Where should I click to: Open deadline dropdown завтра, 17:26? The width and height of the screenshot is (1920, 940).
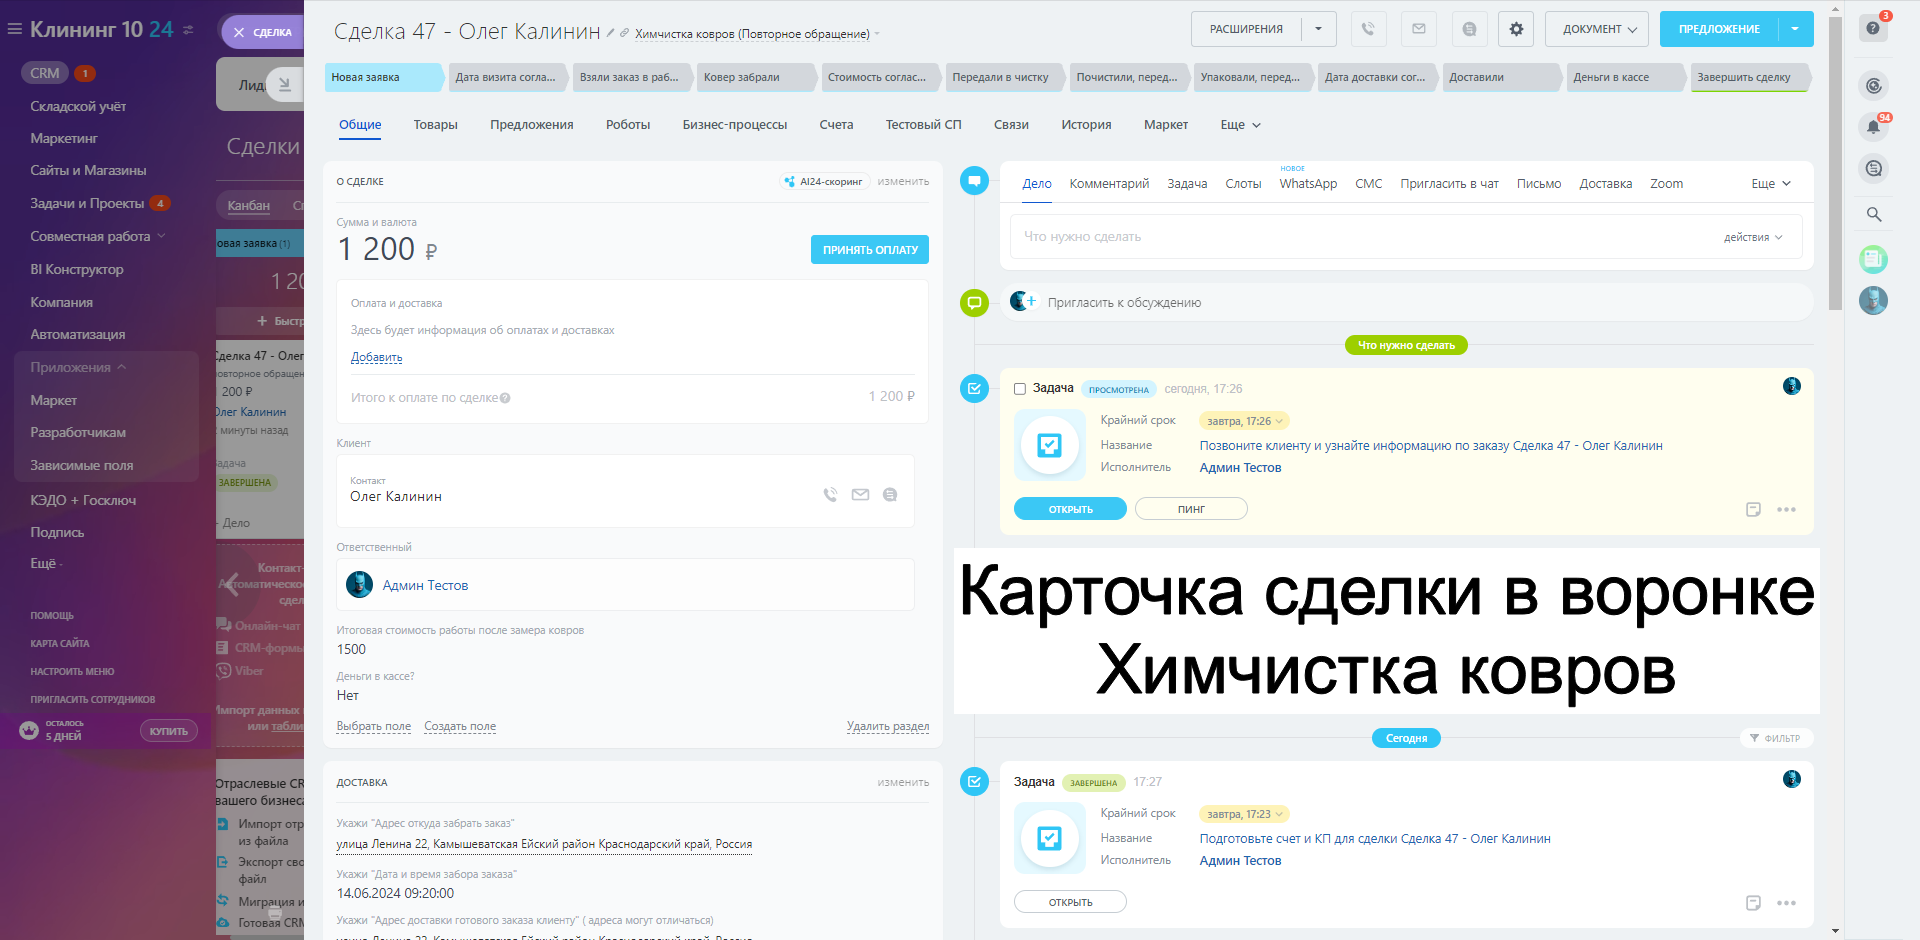[x=1244, y=421]
